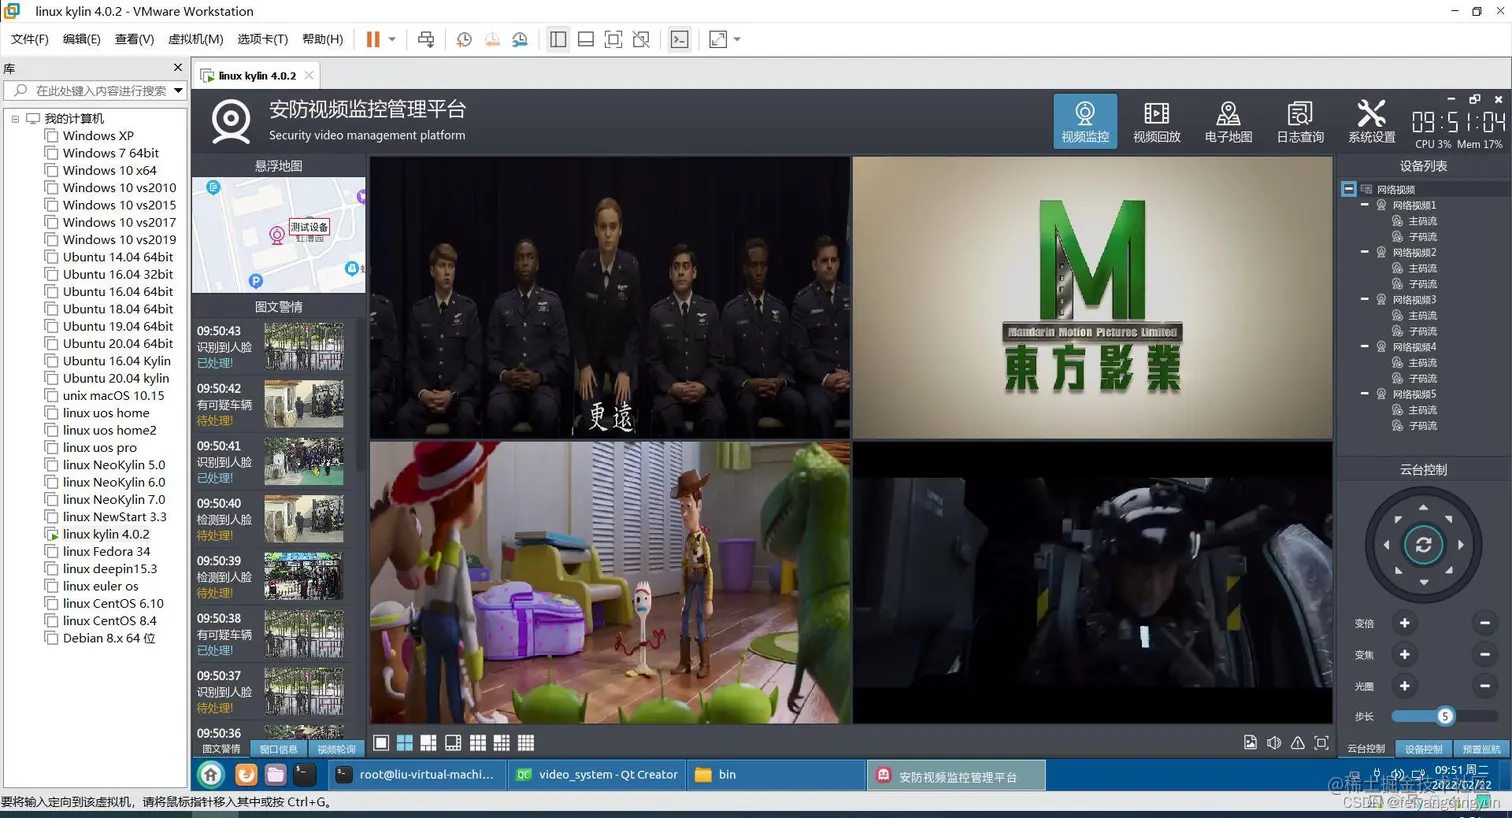The width and height of the screenshot is (1512, 818).
Task: Pause the virtual machine in VMware toolbar
Action: [x=373, y=39]
